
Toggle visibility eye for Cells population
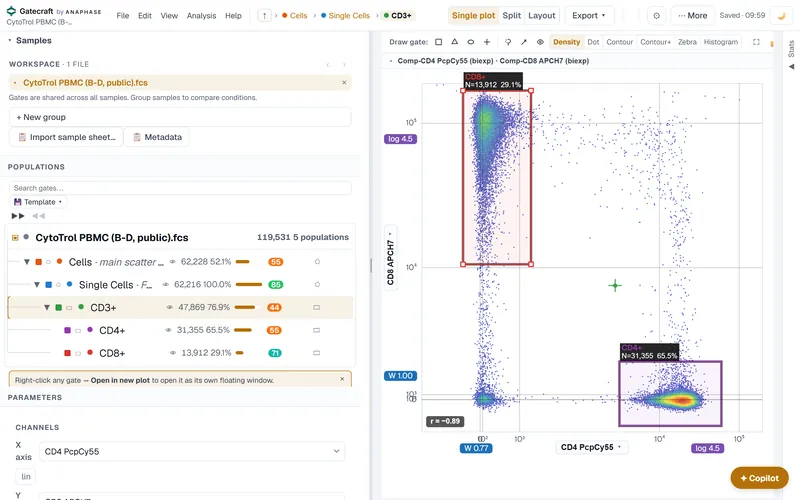(172, 262)
